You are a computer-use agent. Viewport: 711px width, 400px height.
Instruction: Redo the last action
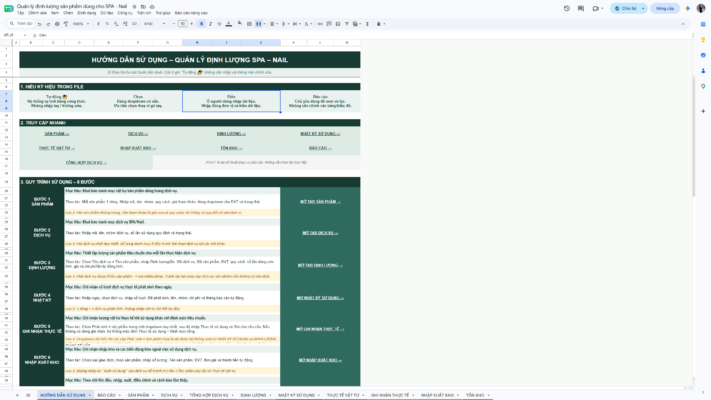[48, 24]
